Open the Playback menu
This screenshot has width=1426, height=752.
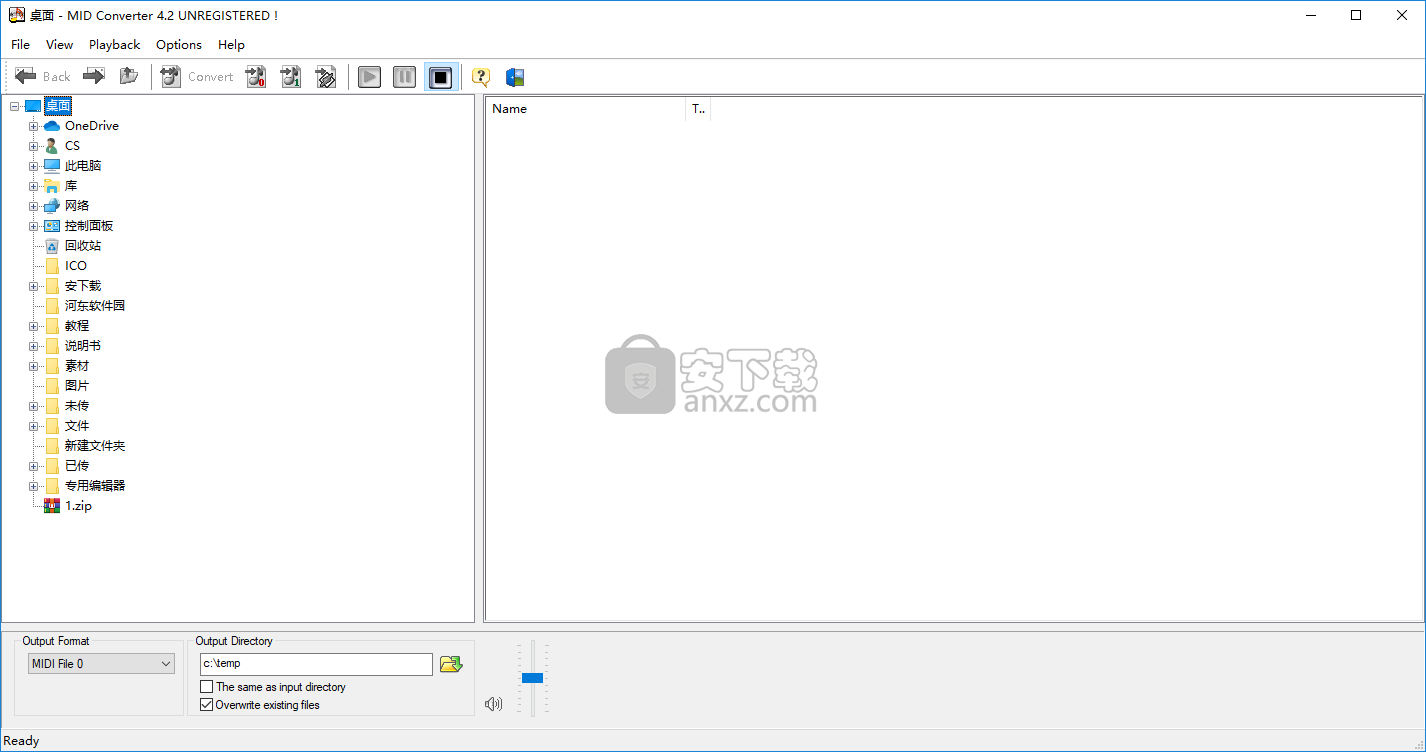115,44
